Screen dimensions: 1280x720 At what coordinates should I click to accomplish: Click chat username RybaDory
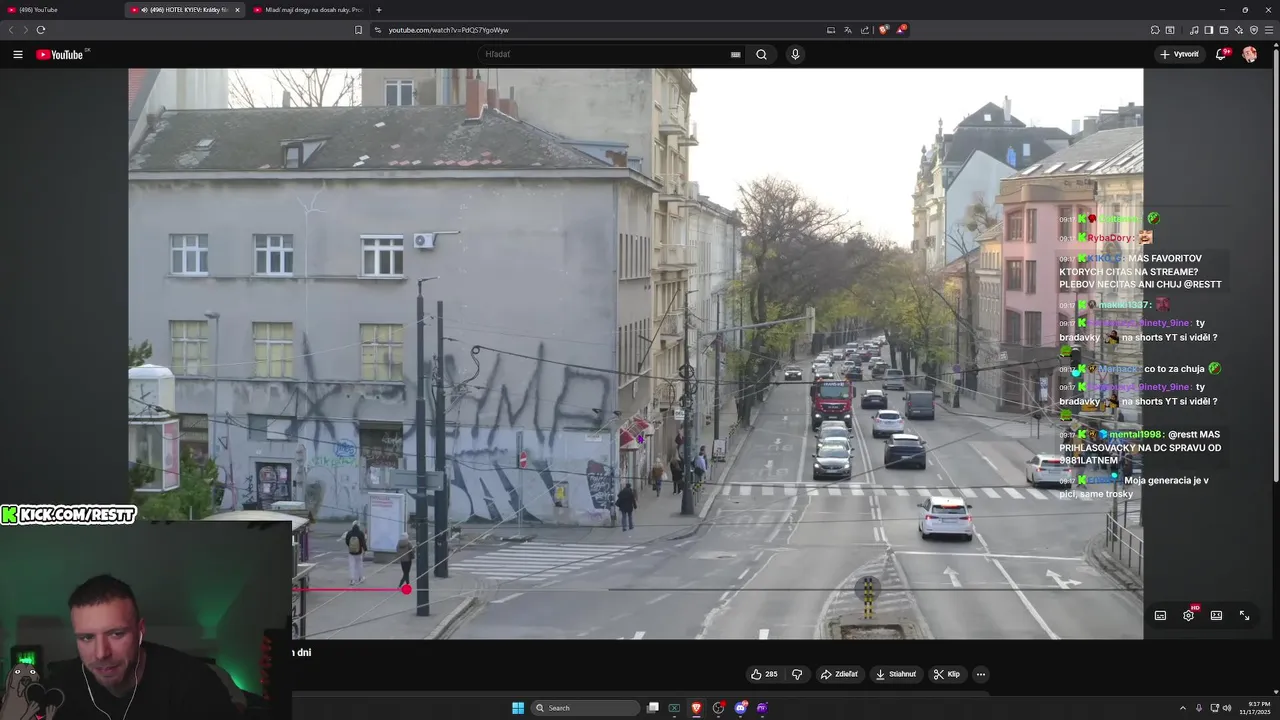coord(1109,238)
